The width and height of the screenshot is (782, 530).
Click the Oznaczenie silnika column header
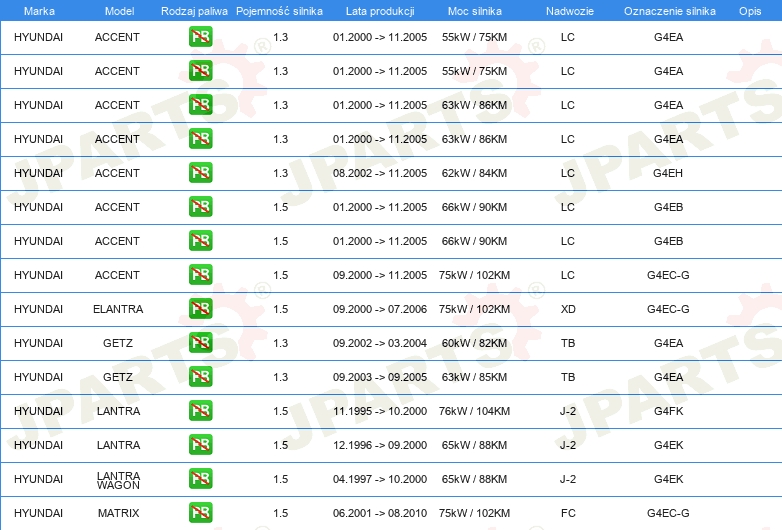coord(669,11)
